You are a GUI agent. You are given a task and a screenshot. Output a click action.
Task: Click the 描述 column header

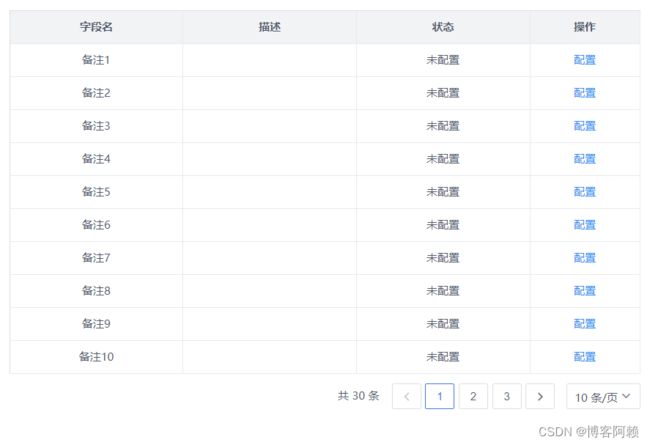pos(269,27)
